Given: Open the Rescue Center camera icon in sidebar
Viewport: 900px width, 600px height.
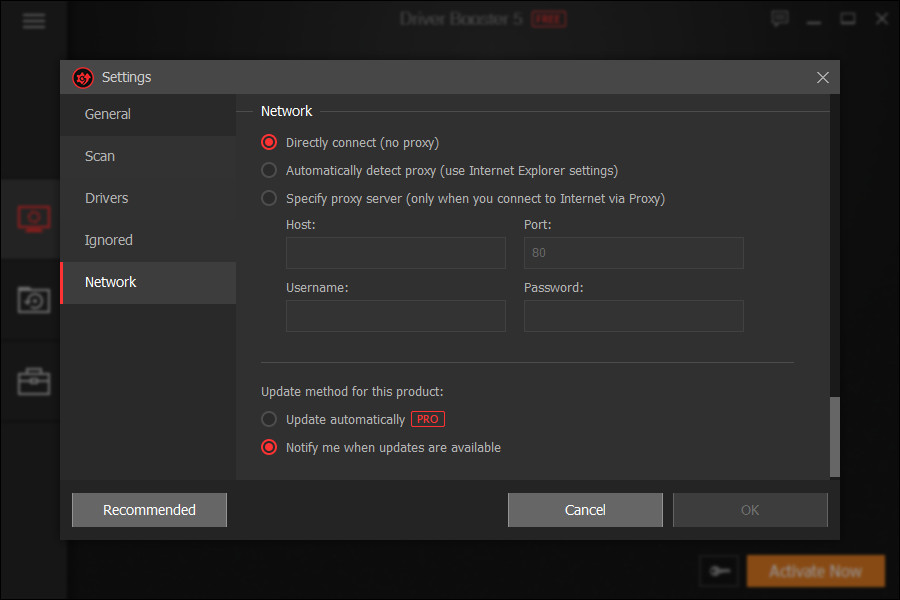Looking at the screenshot, I should click(x=32, y=300).
